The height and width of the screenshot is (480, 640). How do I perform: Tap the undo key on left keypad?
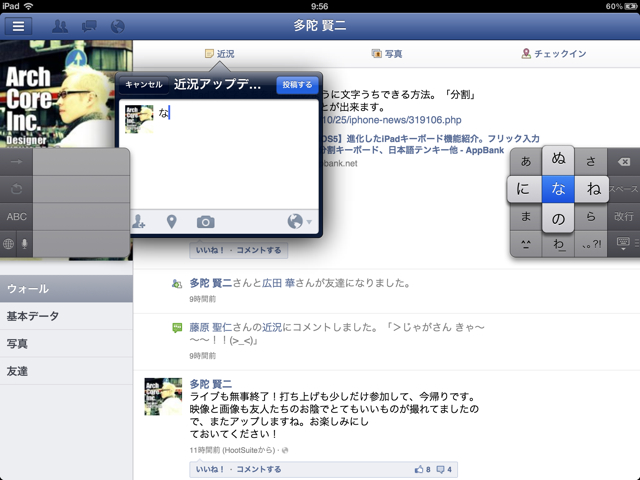(16, 189)
